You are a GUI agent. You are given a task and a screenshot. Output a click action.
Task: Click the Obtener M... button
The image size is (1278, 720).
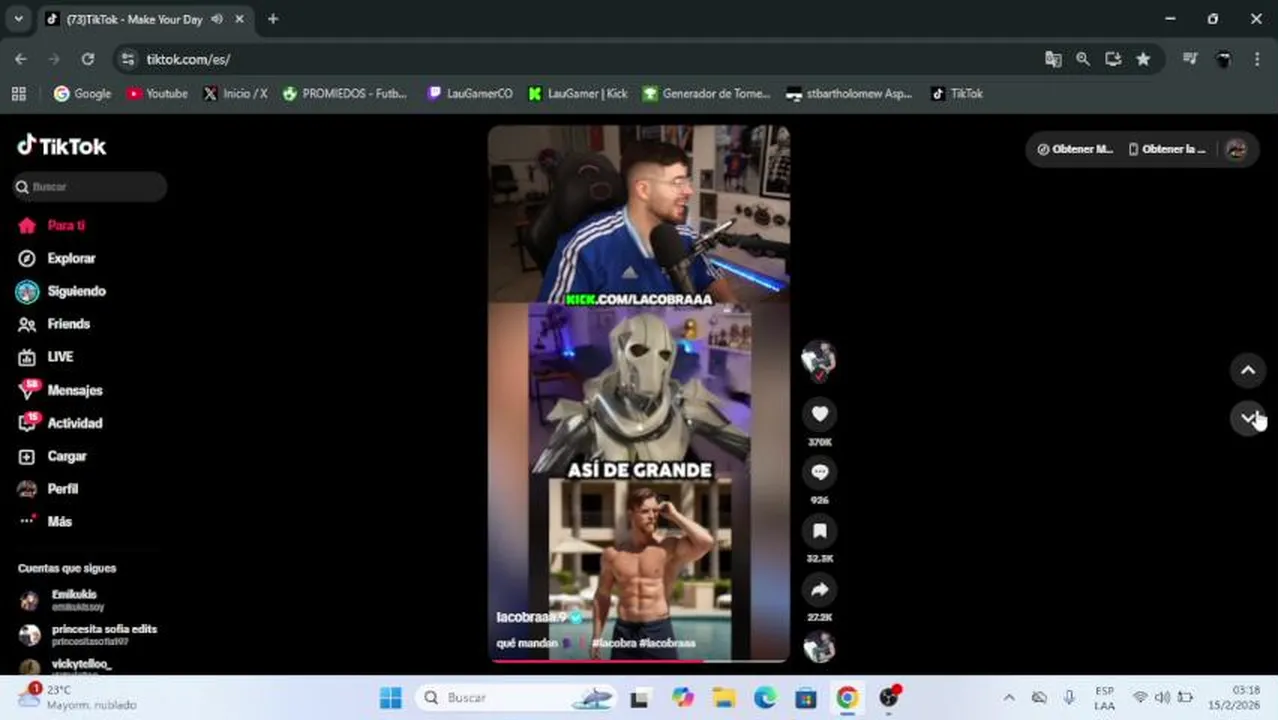click(1075, 149)
